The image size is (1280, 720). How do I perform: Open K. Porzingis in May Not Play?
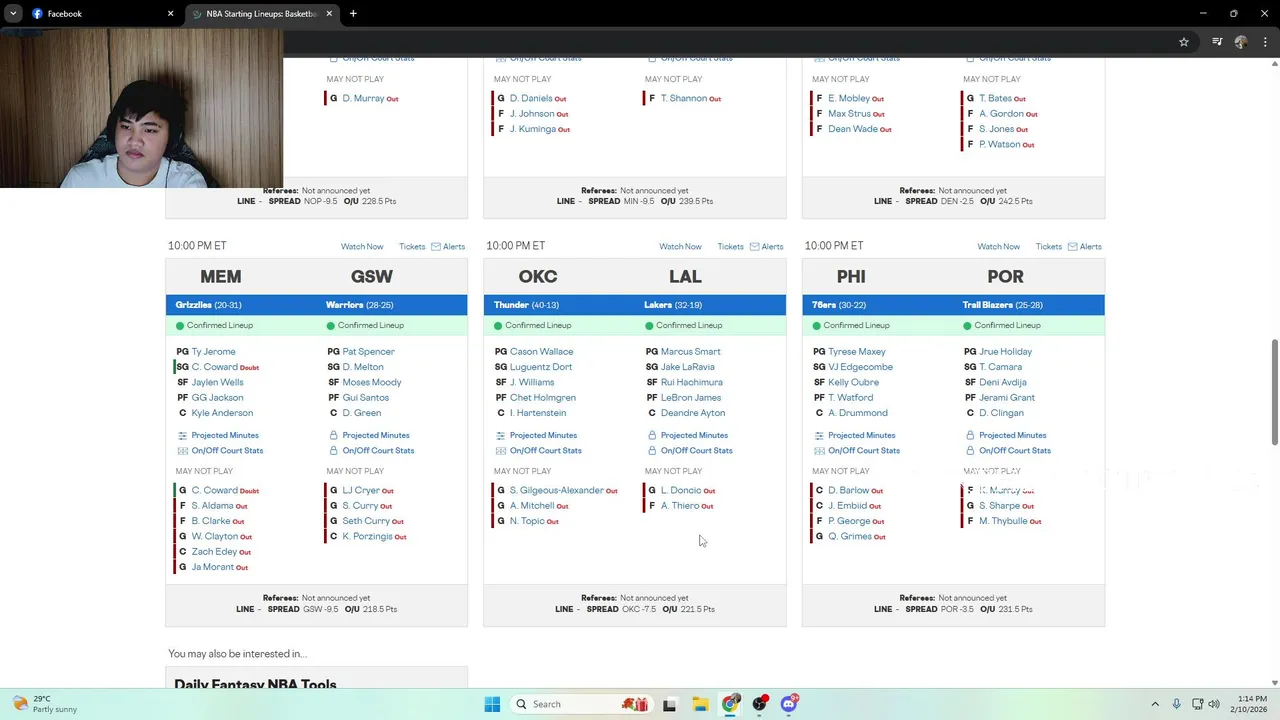pyautogui.click(x=367, y=537)
